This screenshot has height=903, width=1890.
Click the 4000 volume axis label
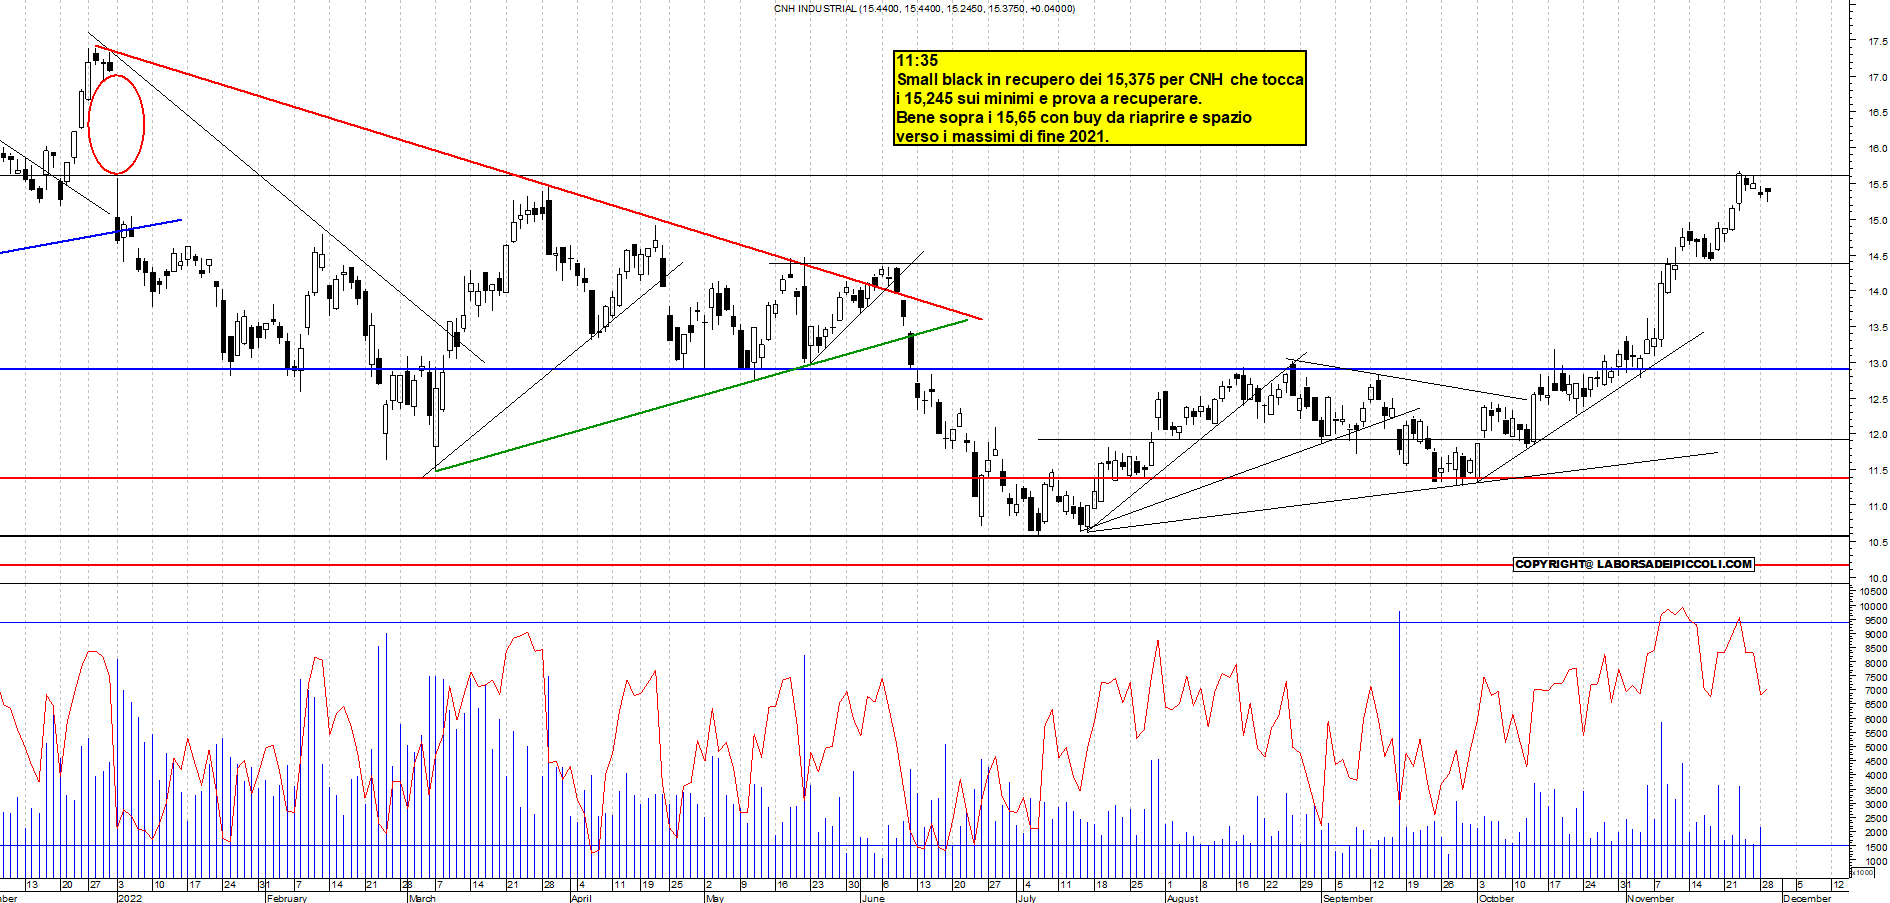1876,775
